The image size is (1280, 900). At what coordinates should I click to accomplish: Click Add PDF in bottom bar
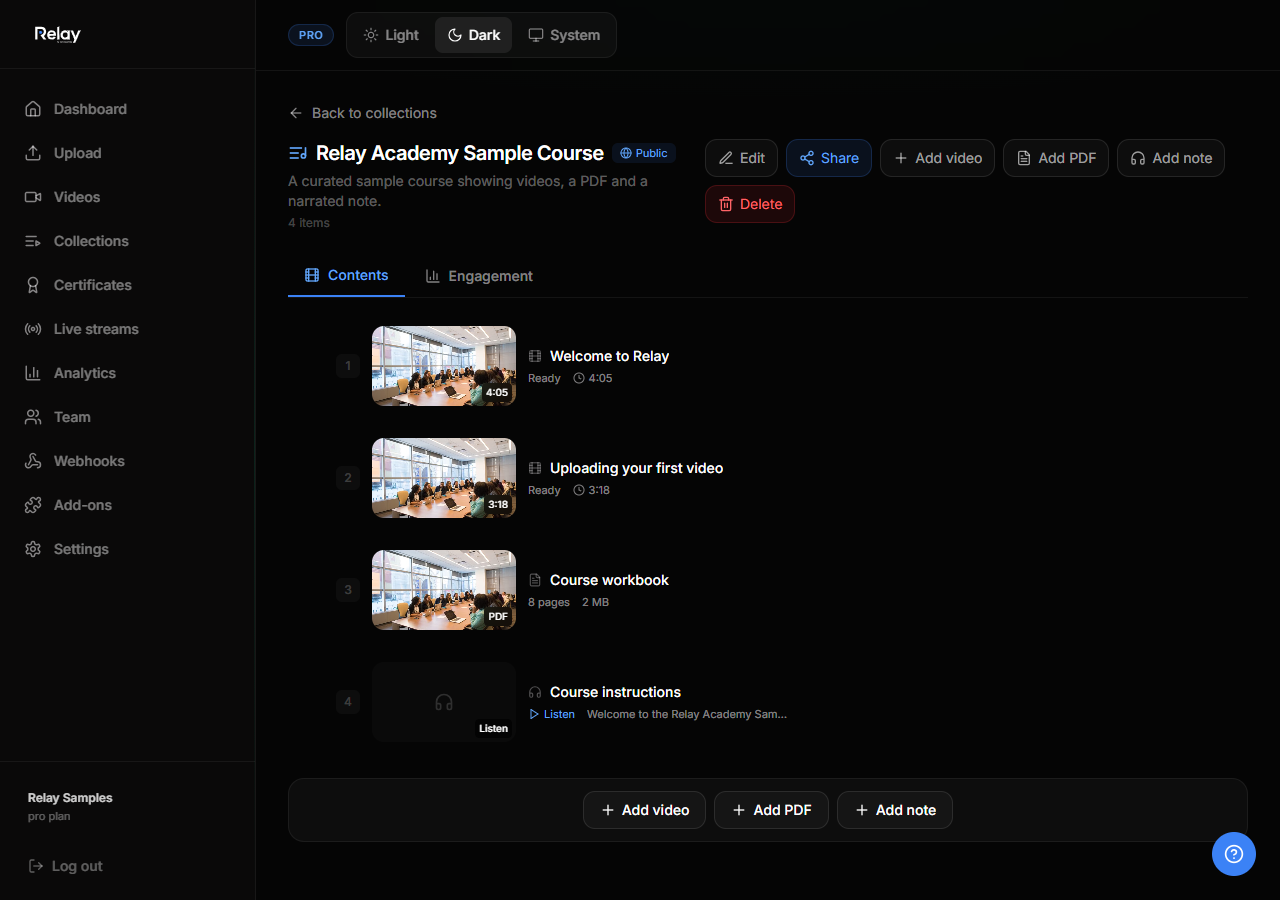pyautogui.click(x=771, y=810)
